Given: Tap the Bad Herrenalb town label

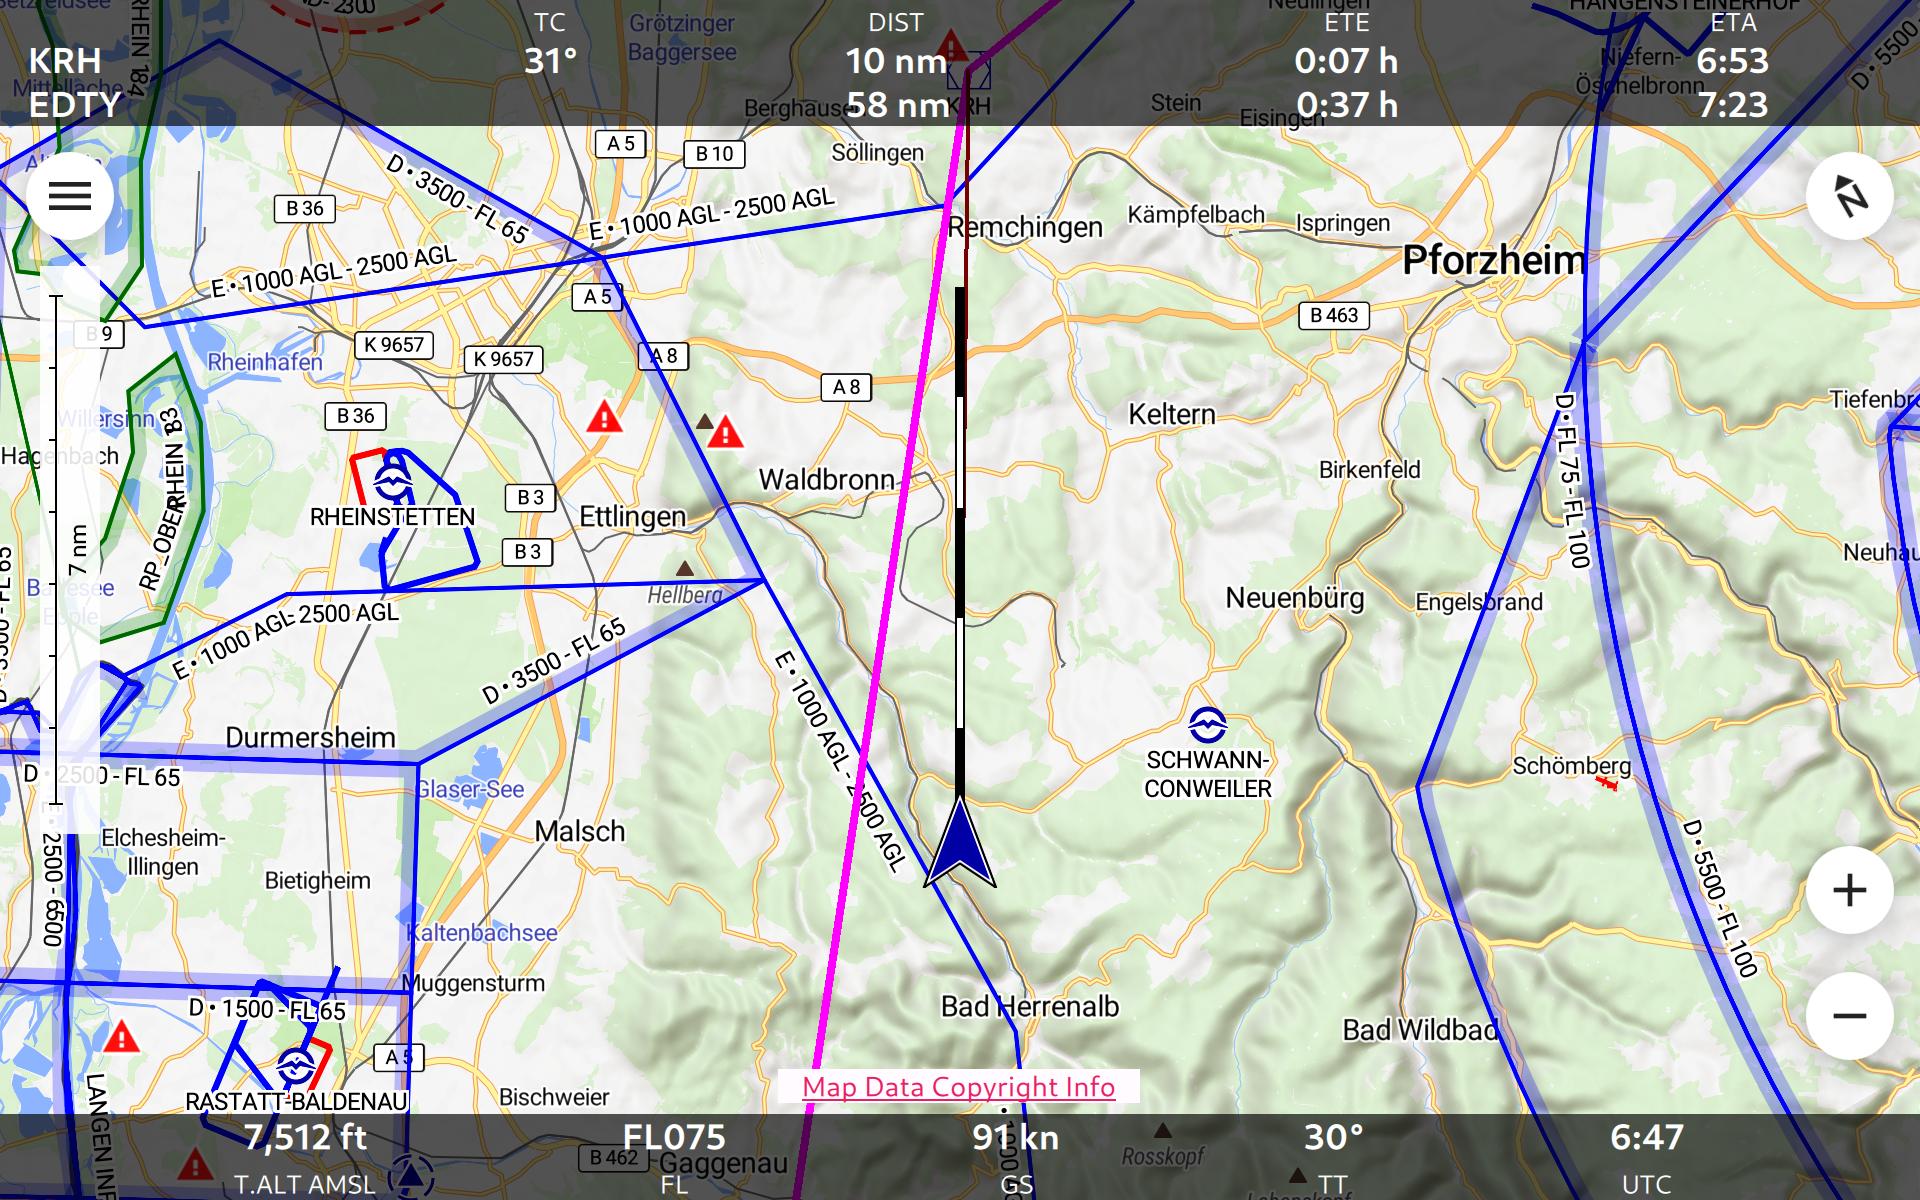Looking at the screenshot, I should 1030,1006.
